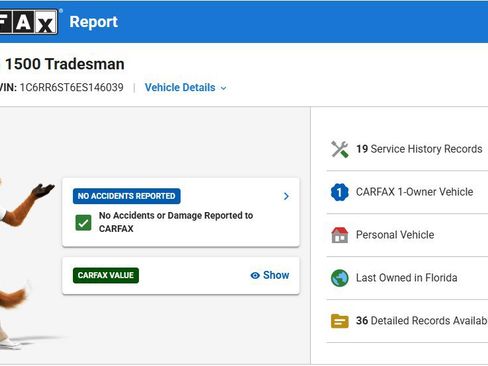The height and width of the screenshot is (366, 488).
Task: Open 19 Service History Records
Action: (x=407, y=149)
